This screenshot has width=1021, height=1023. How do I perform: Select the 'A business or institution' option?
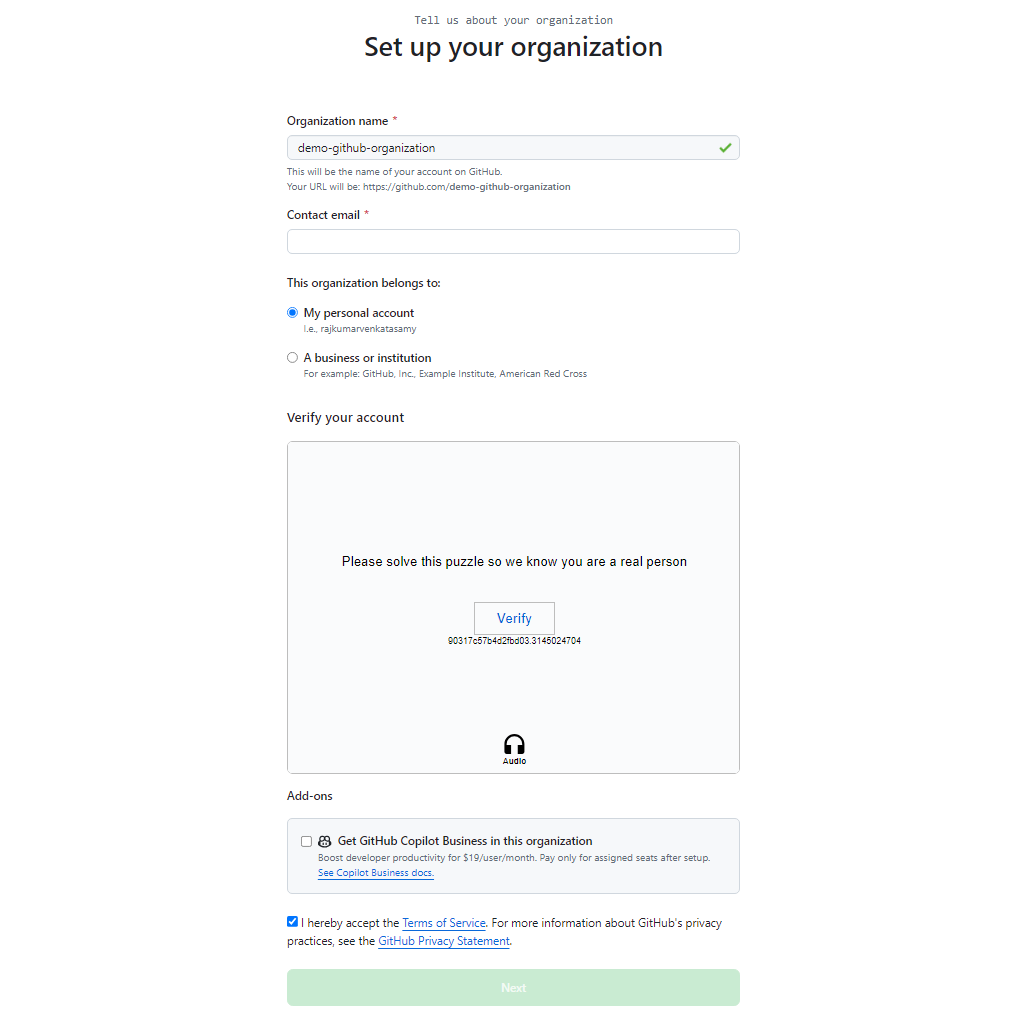coord(292,357)
